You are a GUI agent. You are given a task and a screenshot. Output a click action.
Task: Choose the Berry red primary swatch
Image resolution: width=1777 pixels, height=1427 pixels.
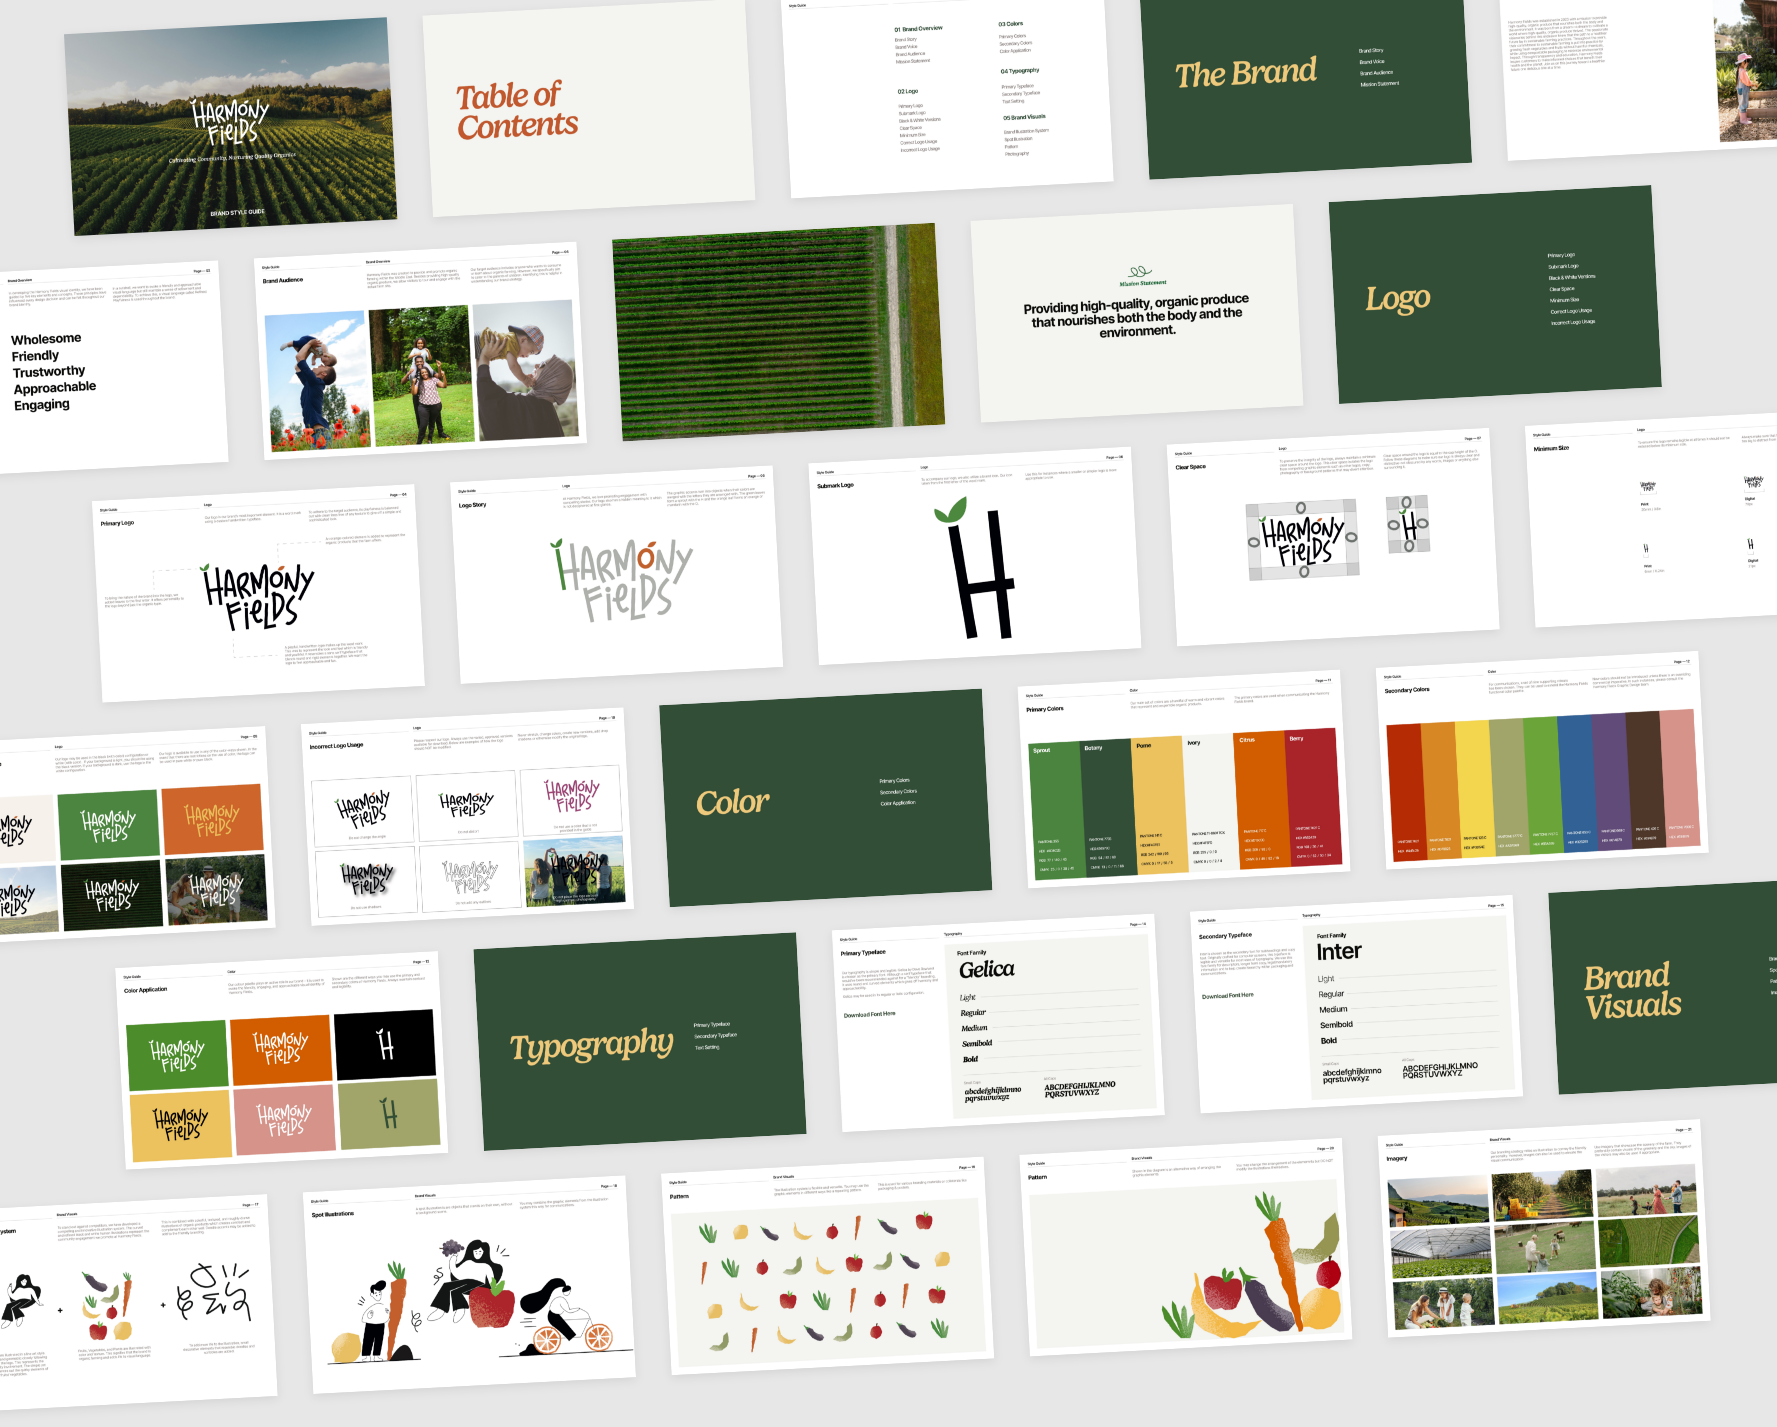tap(1313, 797)
